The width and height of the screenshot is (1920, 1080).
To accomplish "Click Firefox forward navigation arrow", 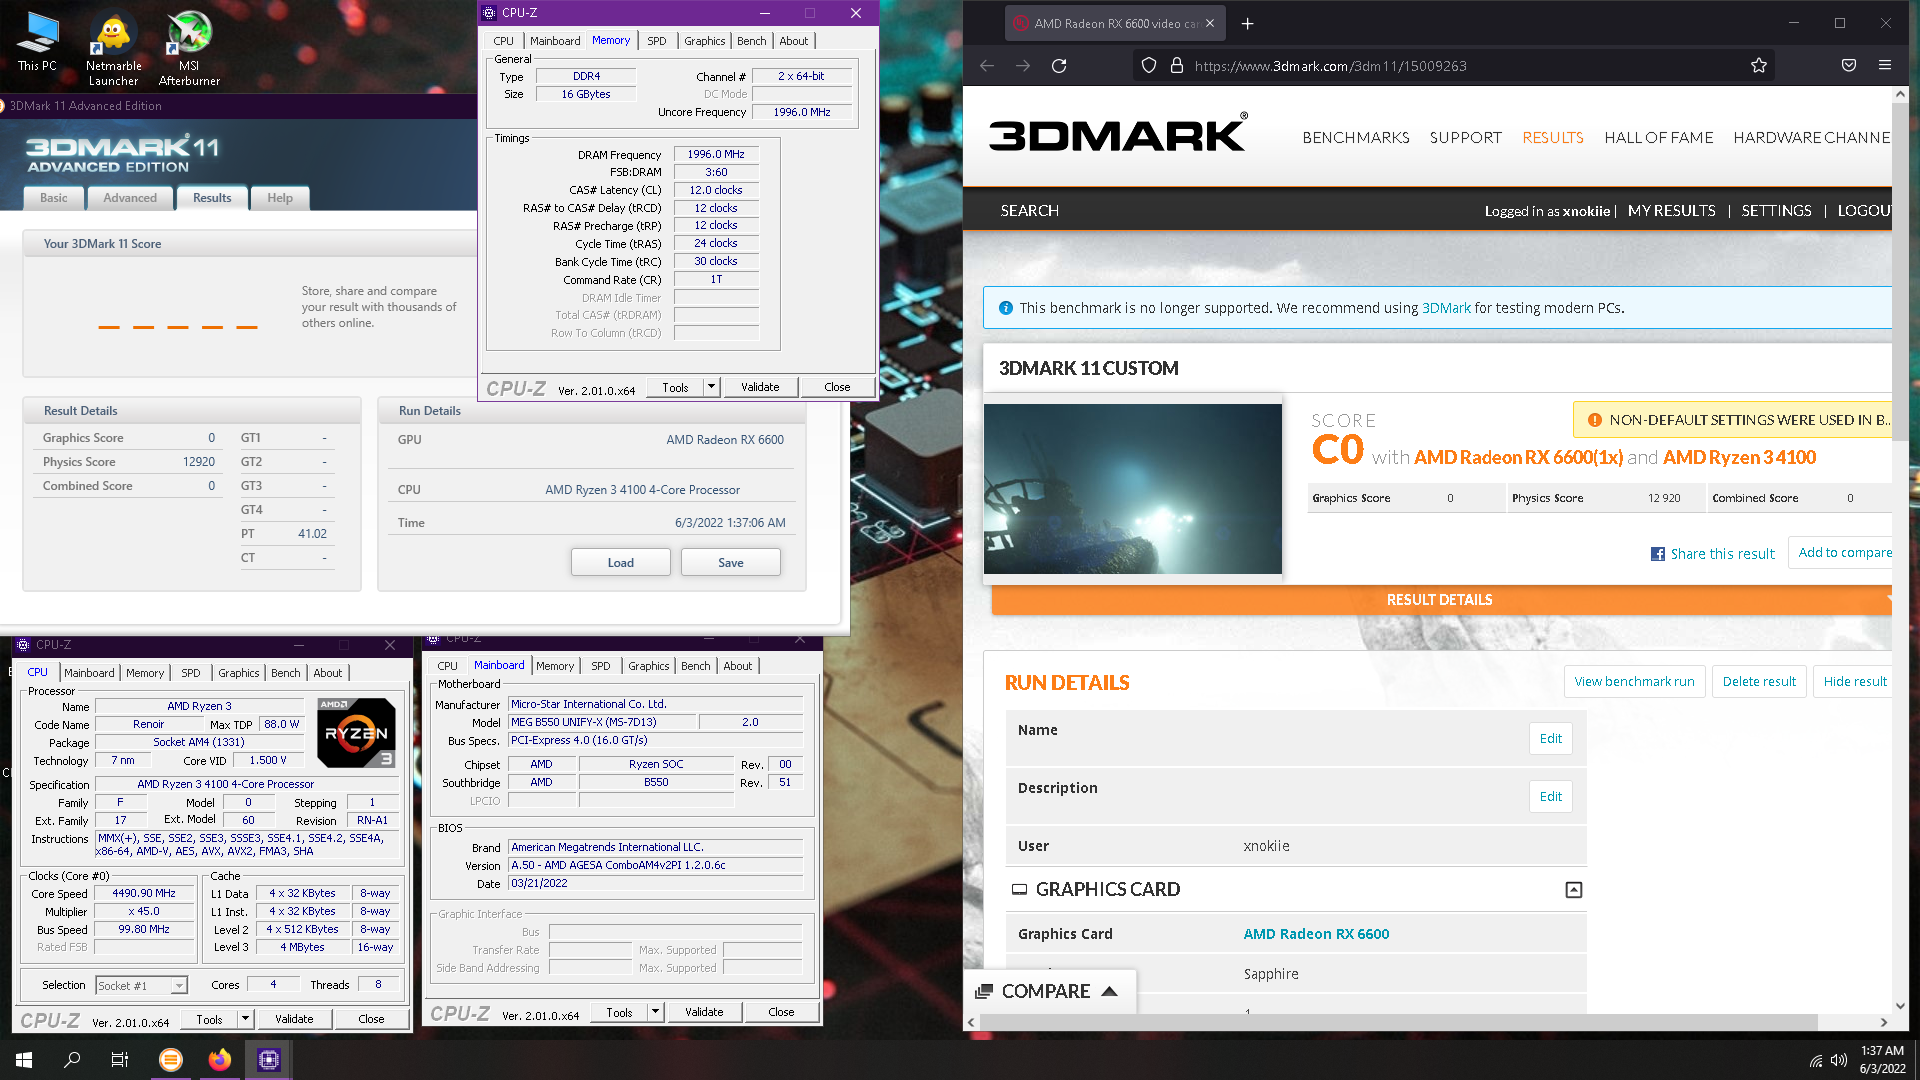I will click(x=1022, y=66).
